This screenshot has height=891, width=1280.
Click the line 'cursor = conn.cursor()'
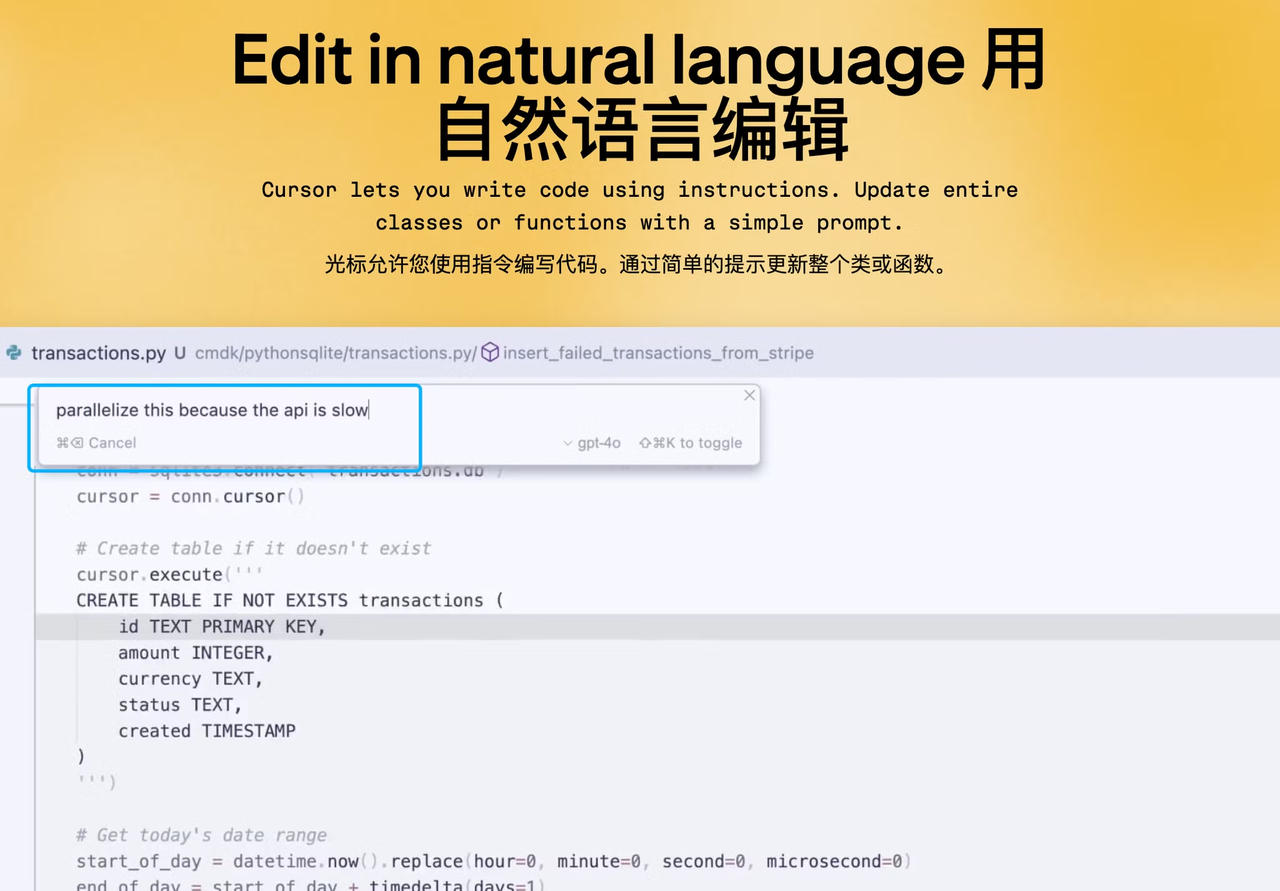(x=190, y=496)
